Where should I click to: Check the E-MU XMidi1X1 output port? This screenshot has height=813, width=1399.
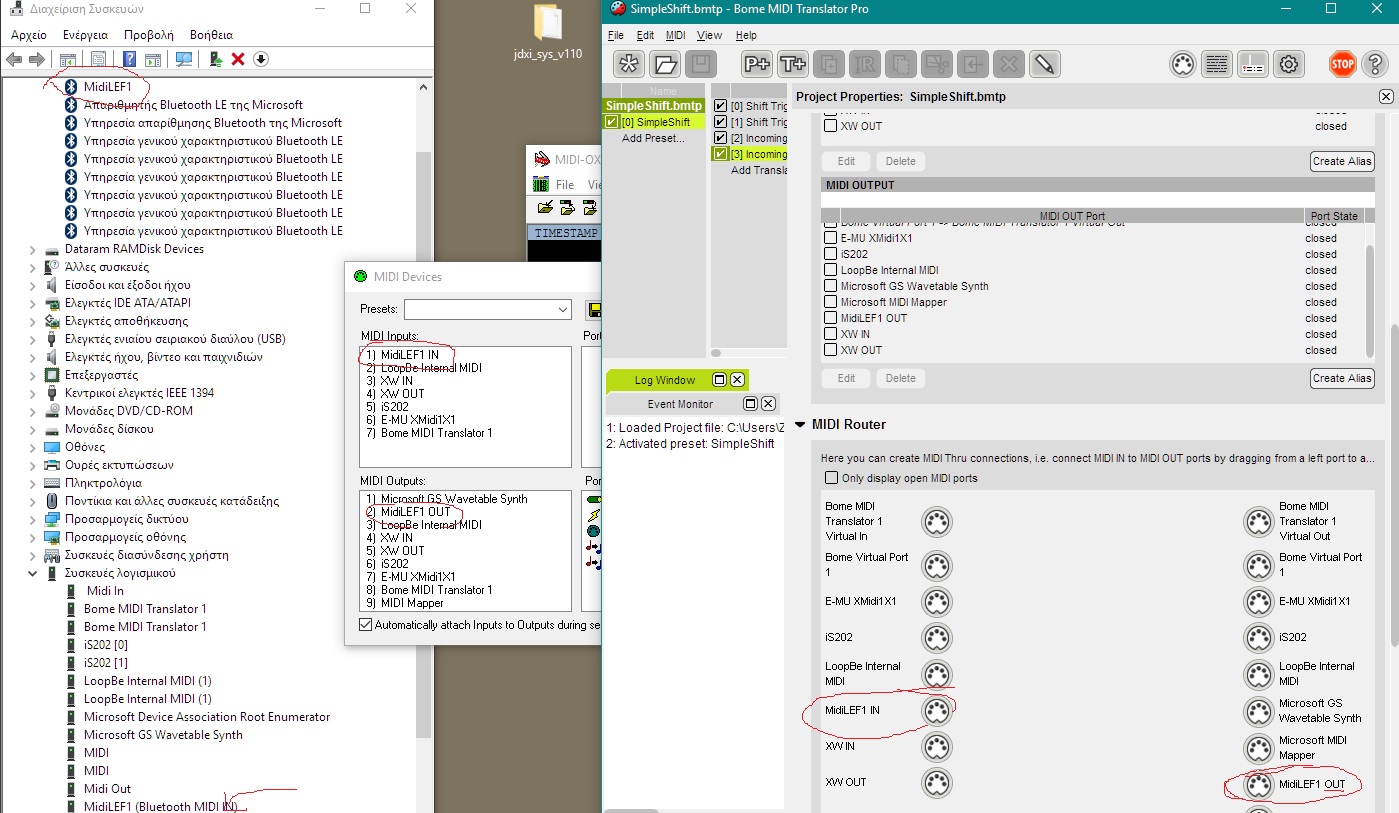pos(830,238)
